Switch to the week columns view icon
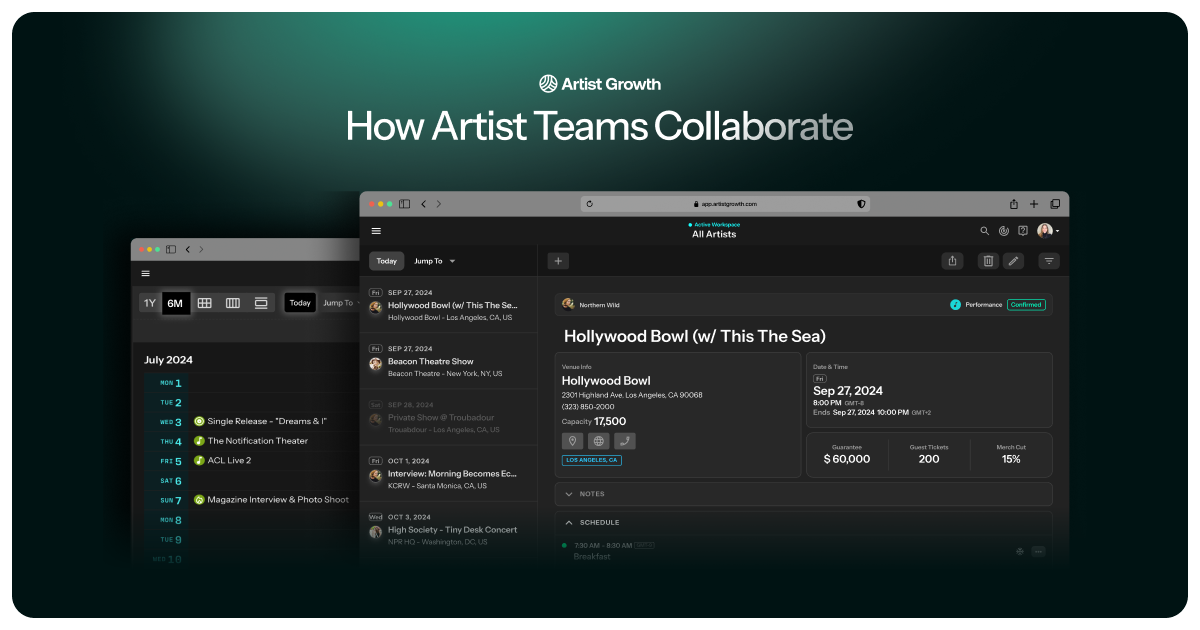The height and width of the screenshot is (630, 1200). pos(233,303)
